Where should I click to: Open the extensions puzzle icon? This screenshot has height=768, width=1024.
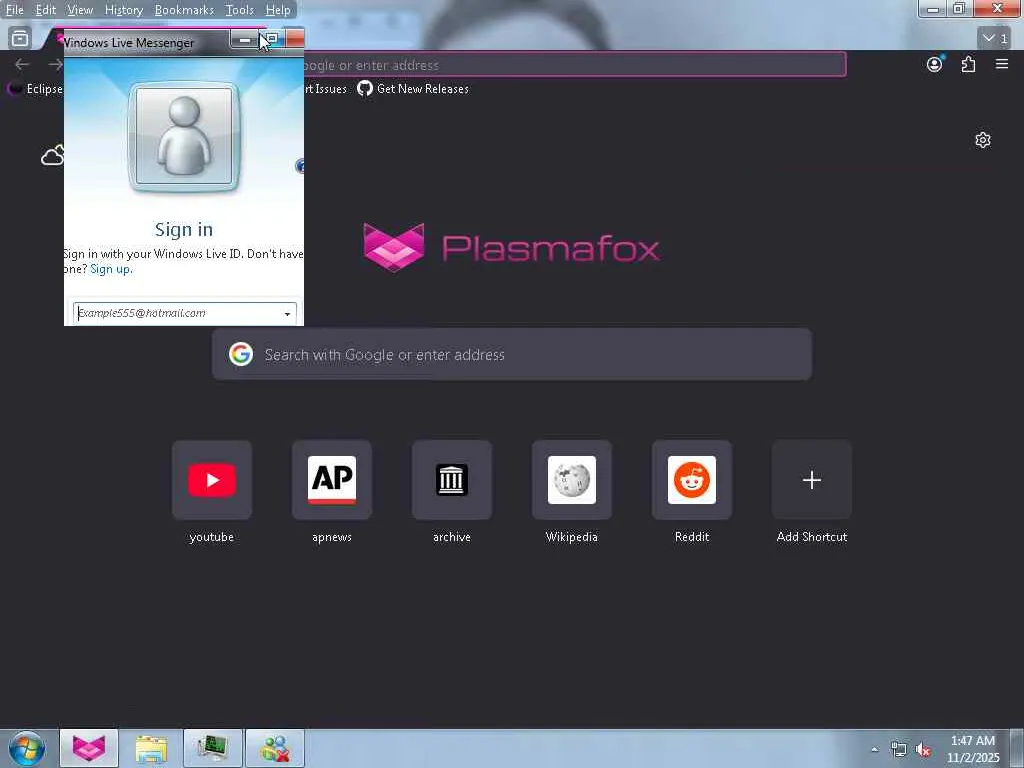[x=968, y=64]
